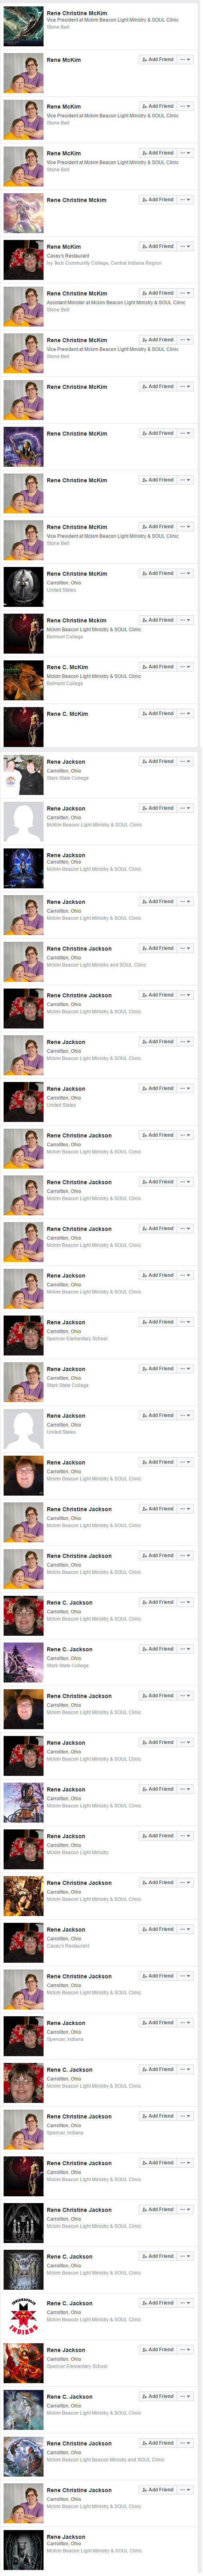The image size is (203, 2576).
Task: Click the Casey's Restaurant link under Rene McKim
Action: pyautogui.click(x=68, y=256)
